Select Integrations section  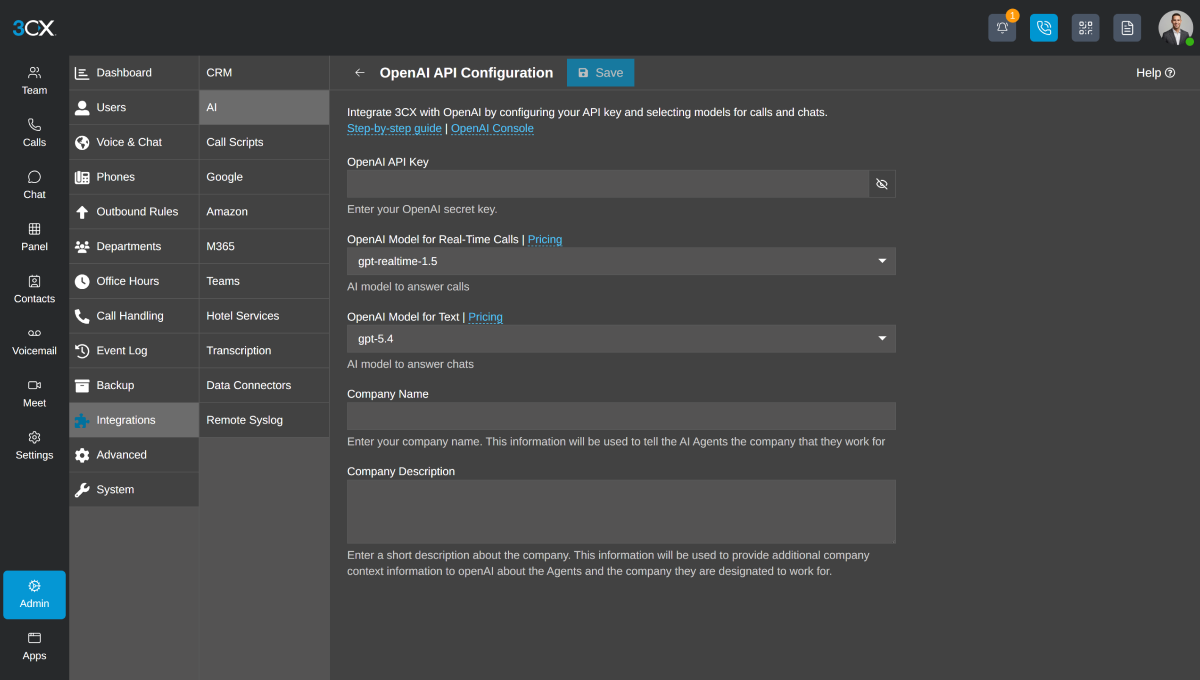(134, 420)
